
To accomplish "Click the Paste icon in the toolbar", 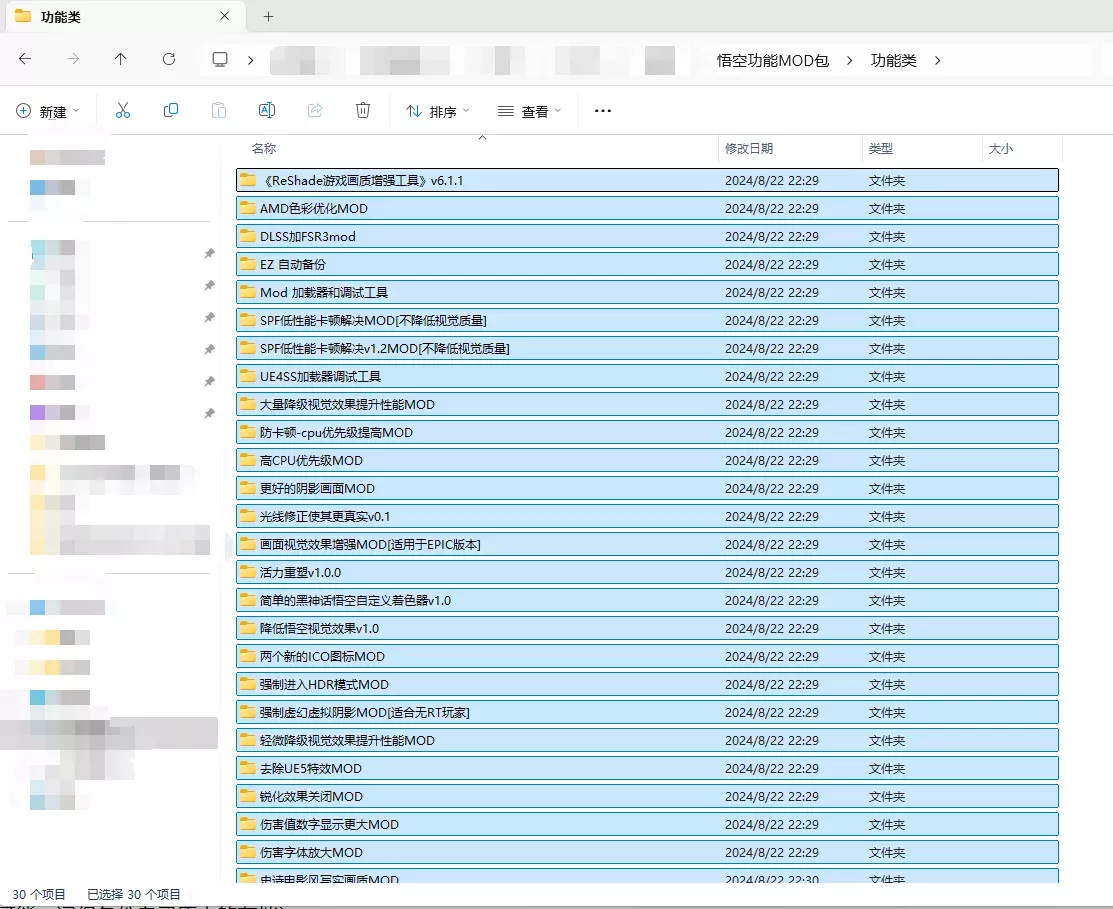I will click(218, 110).
